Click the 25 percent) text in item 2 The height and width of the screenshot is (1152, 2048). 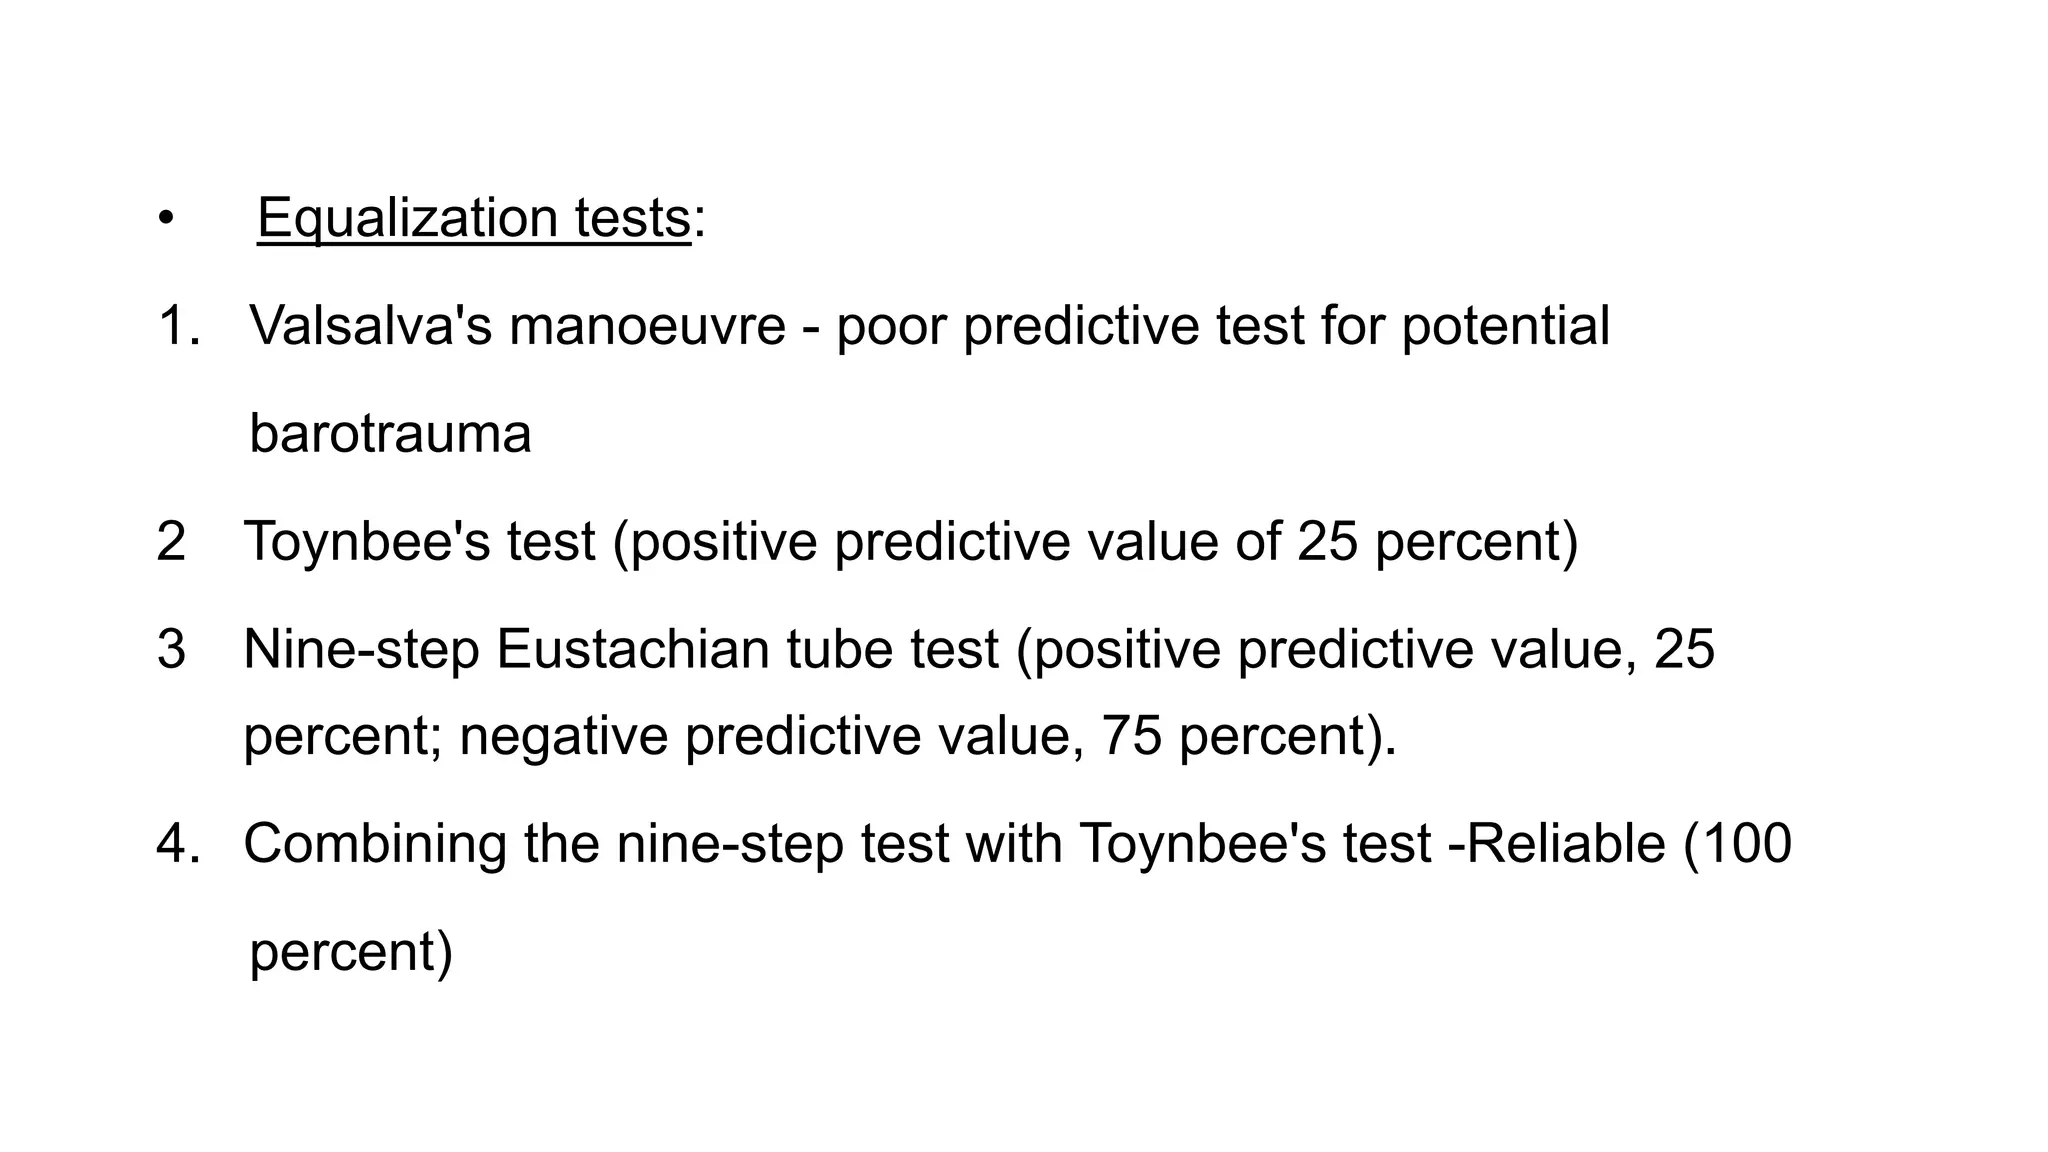coord(1438,542)
